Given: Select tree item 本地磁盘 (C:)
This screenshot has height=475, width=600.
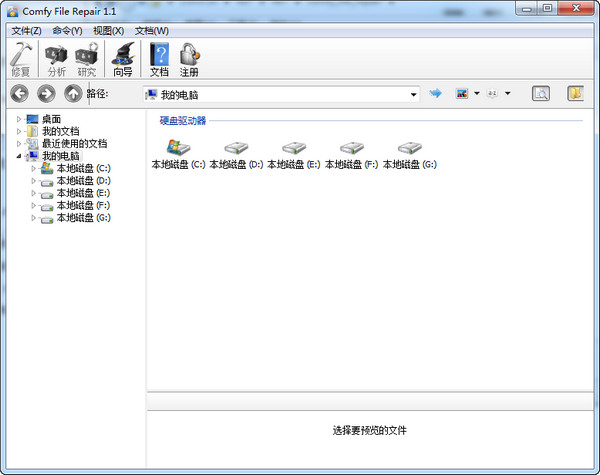Looking at the screenshot, I should click(x=83, y=168).
